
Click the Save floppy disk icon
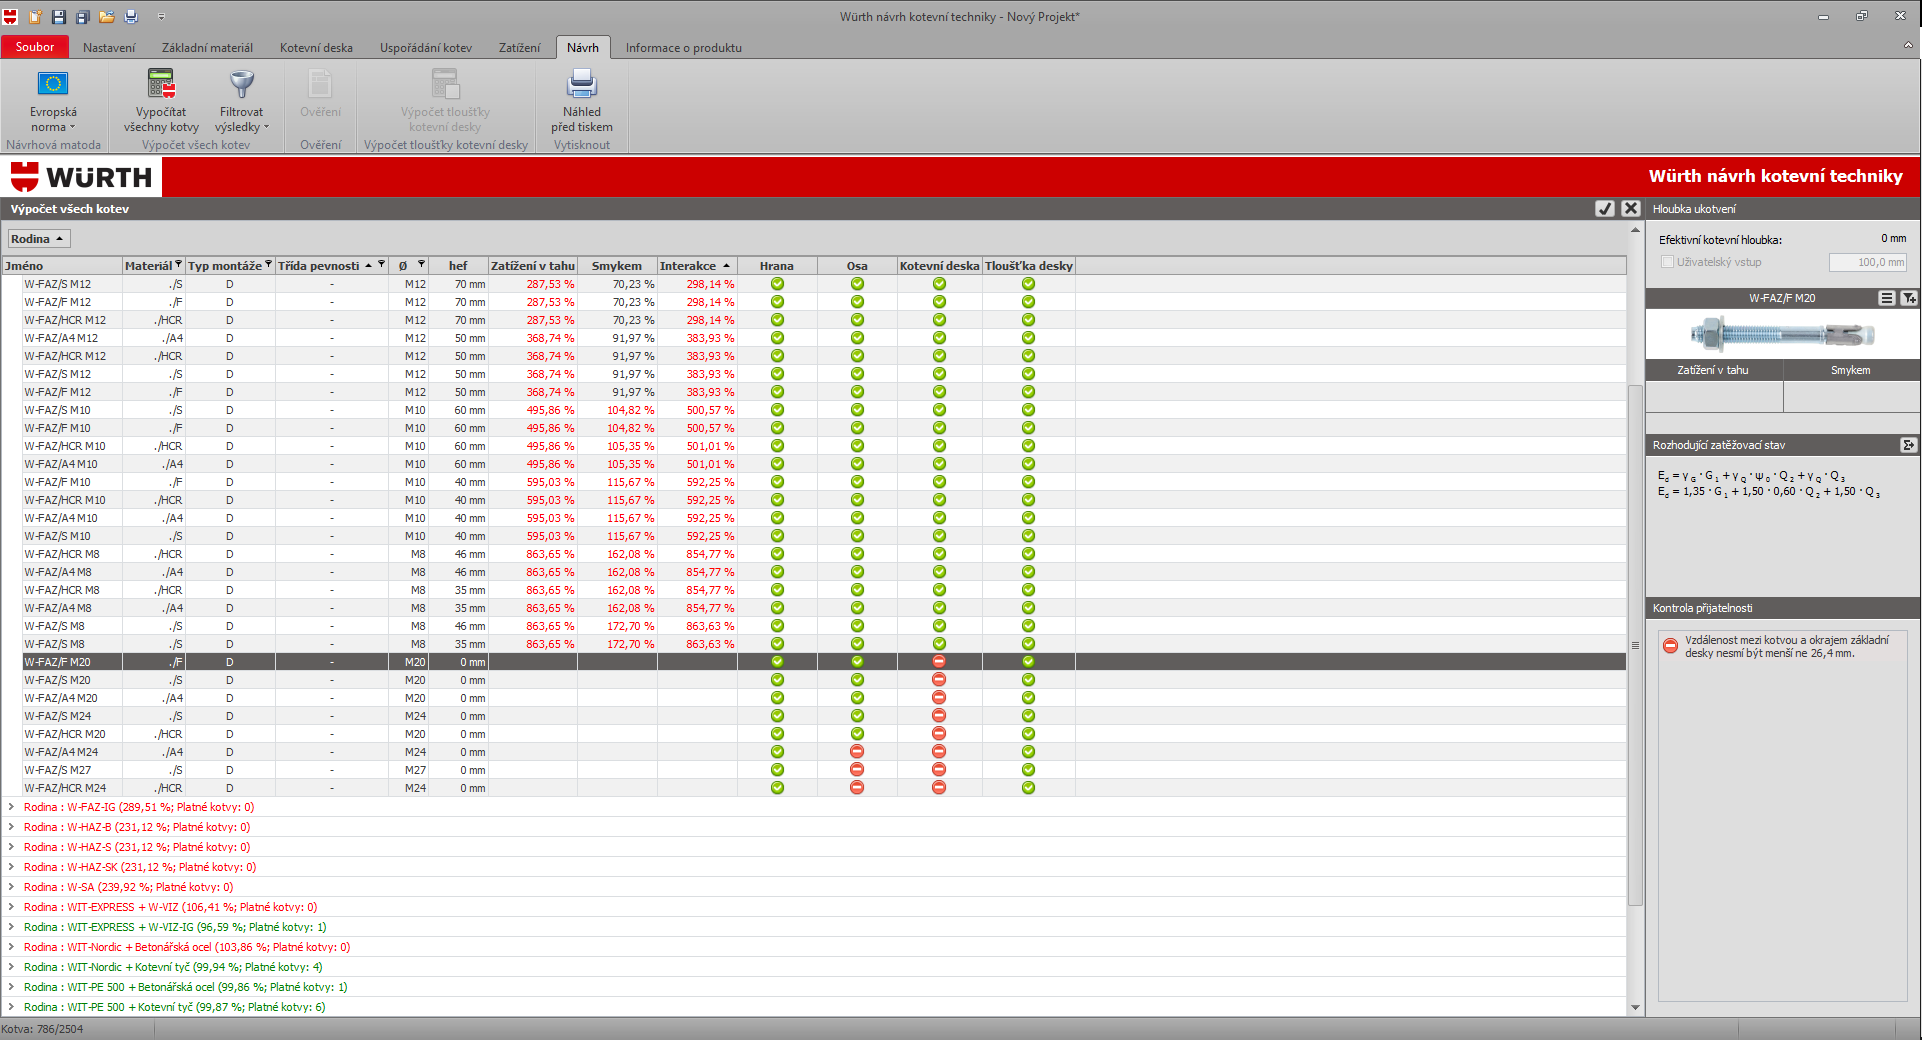59,17
